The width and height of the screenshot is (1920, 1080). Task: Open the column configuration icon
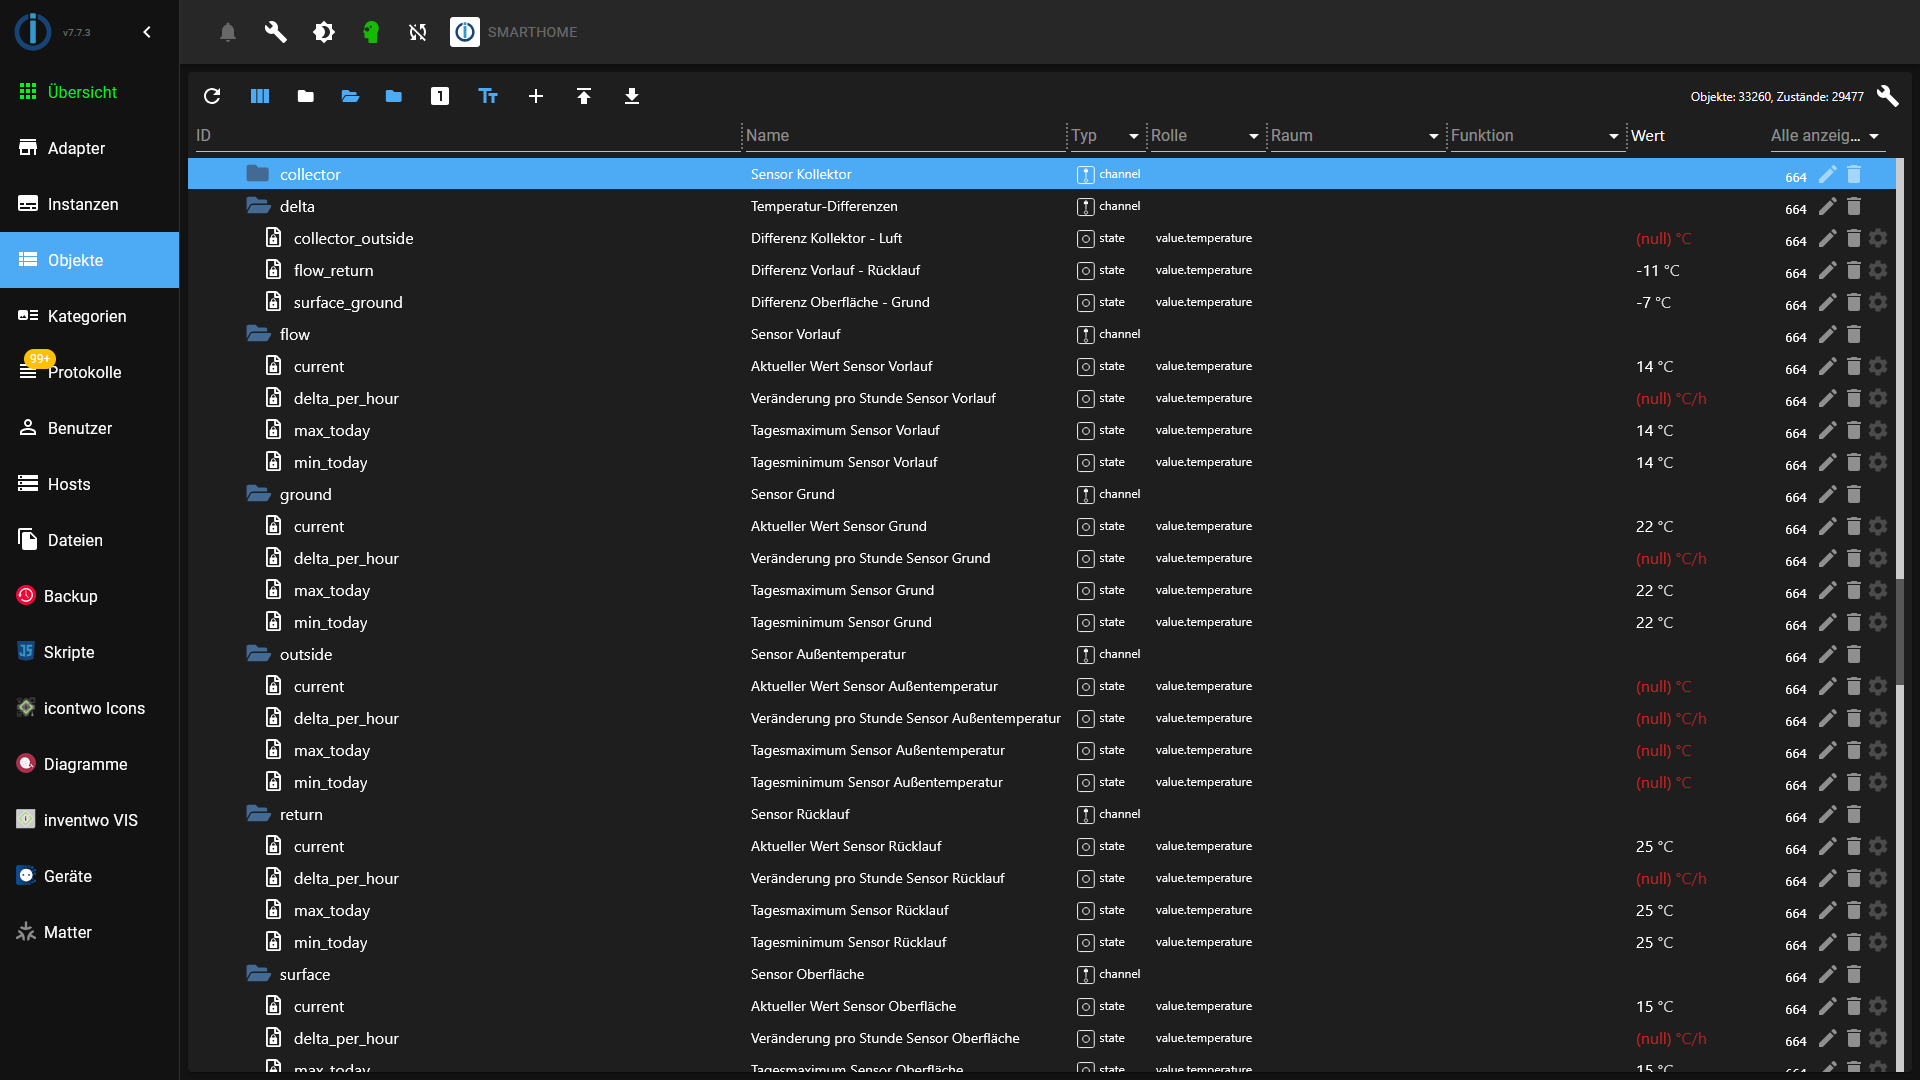click(x=260, y=96)
